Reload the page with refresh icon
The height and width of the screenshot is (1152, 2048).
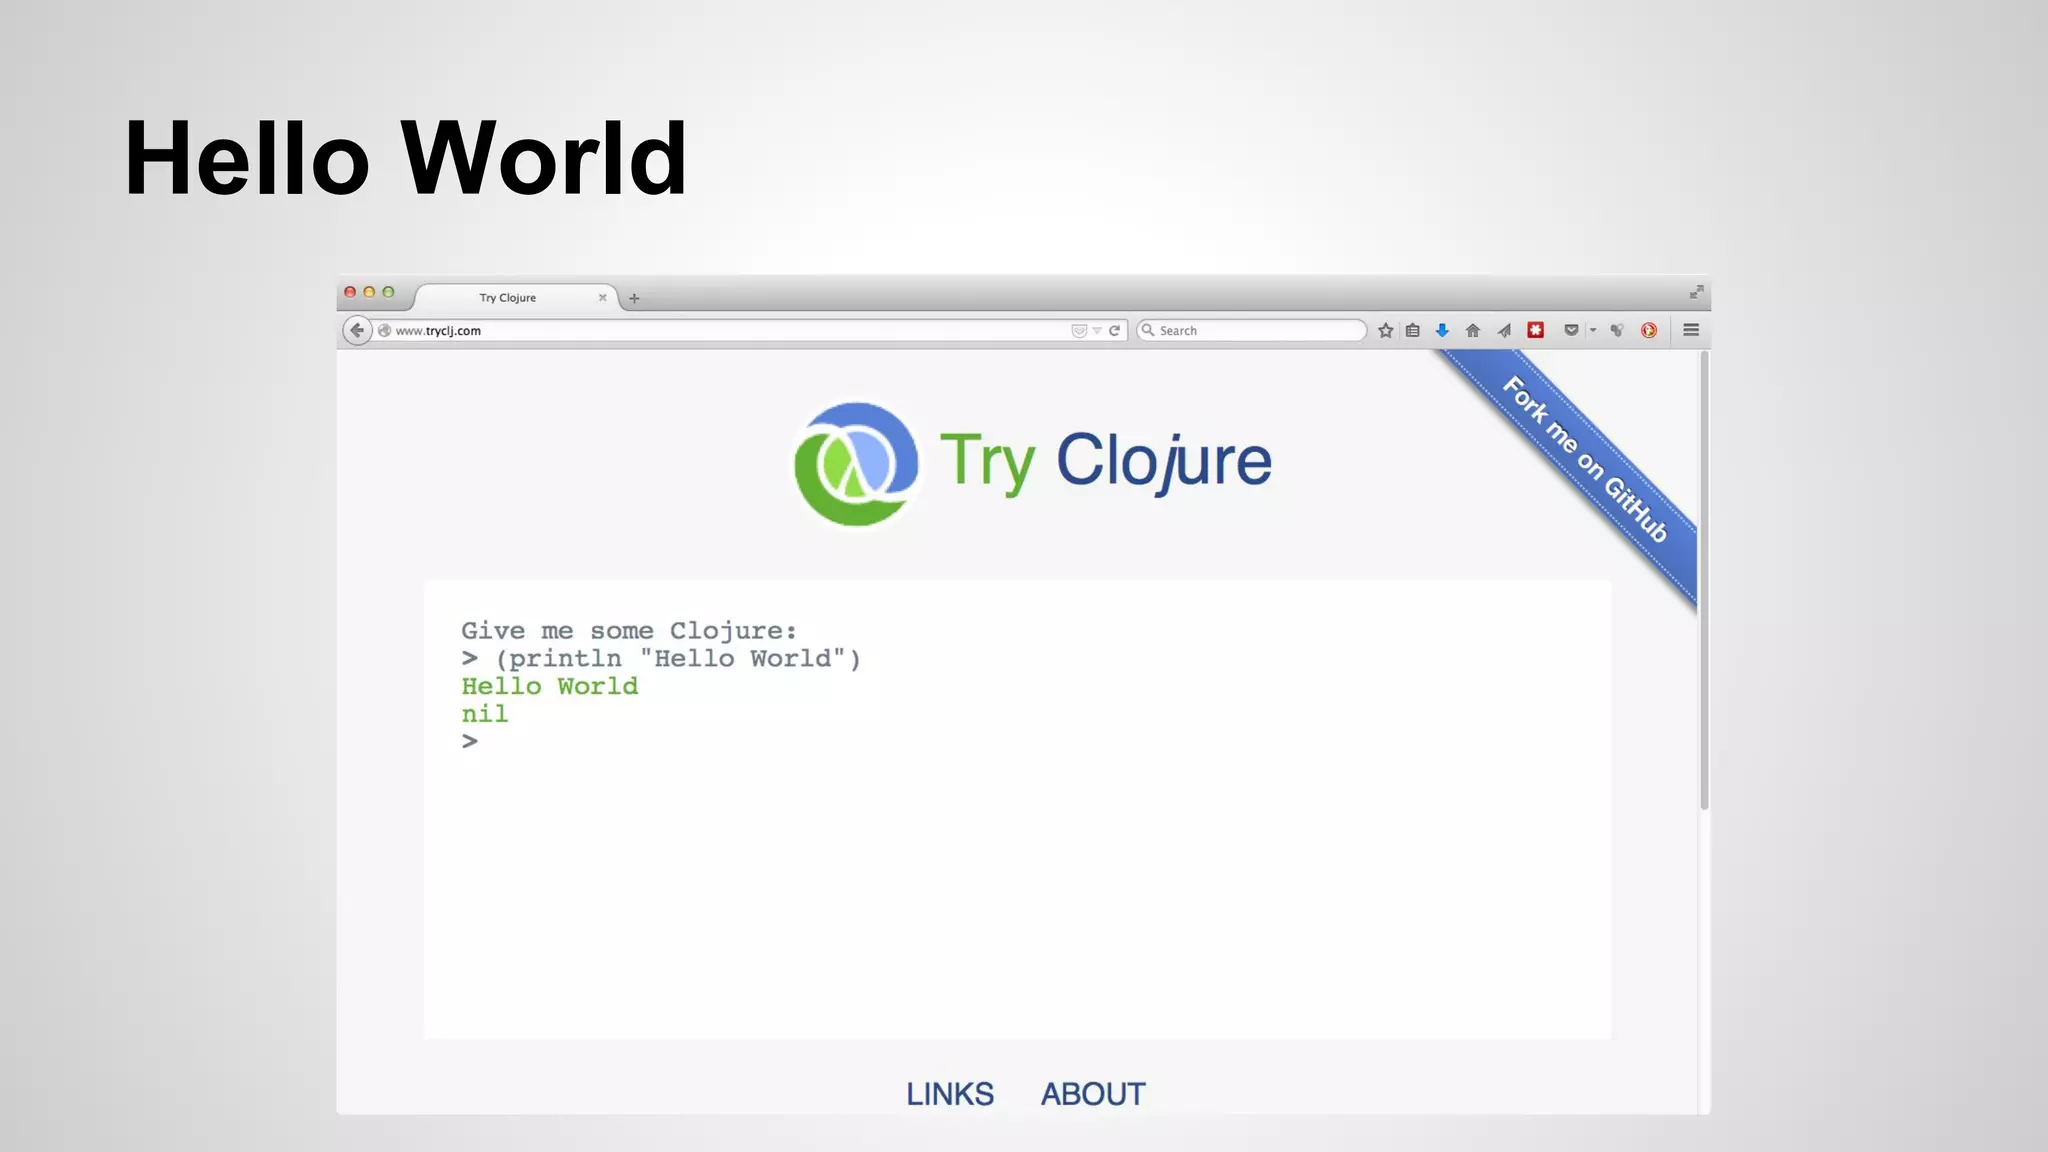(1114, 330)
